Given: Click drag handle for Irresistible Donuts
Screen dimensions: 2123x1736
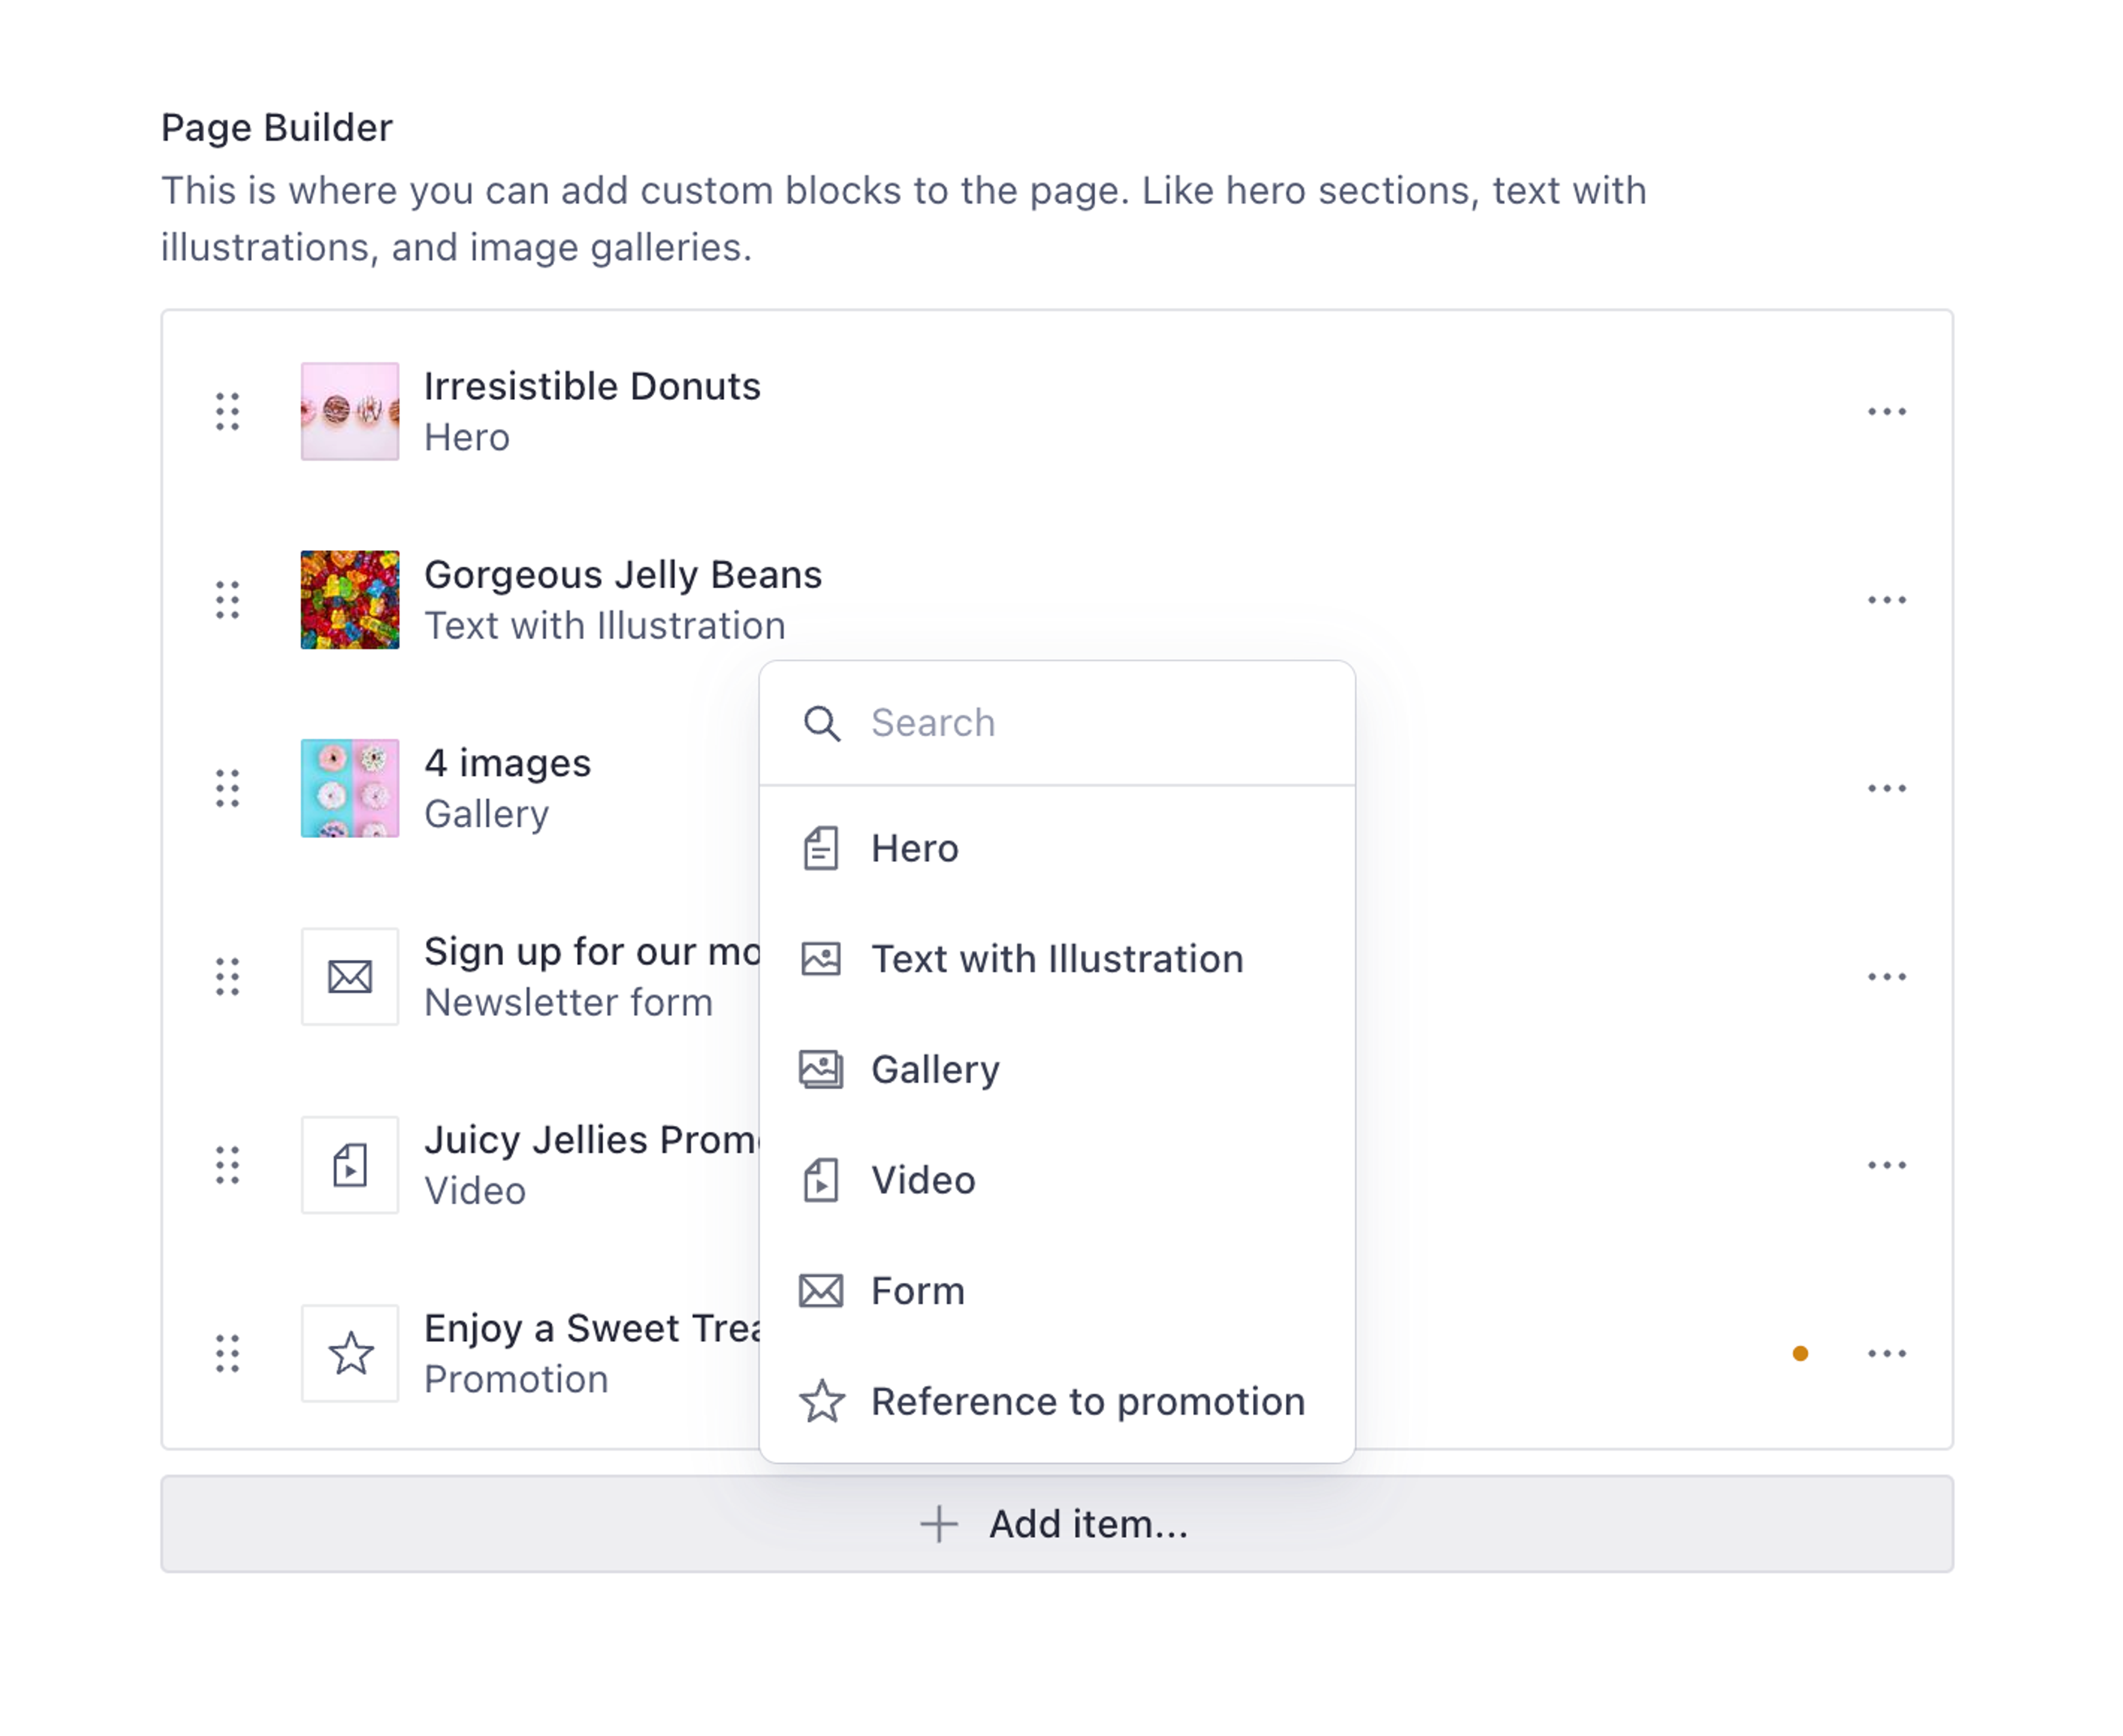Looking at the screenshot, I should click(x=227, y=412).
